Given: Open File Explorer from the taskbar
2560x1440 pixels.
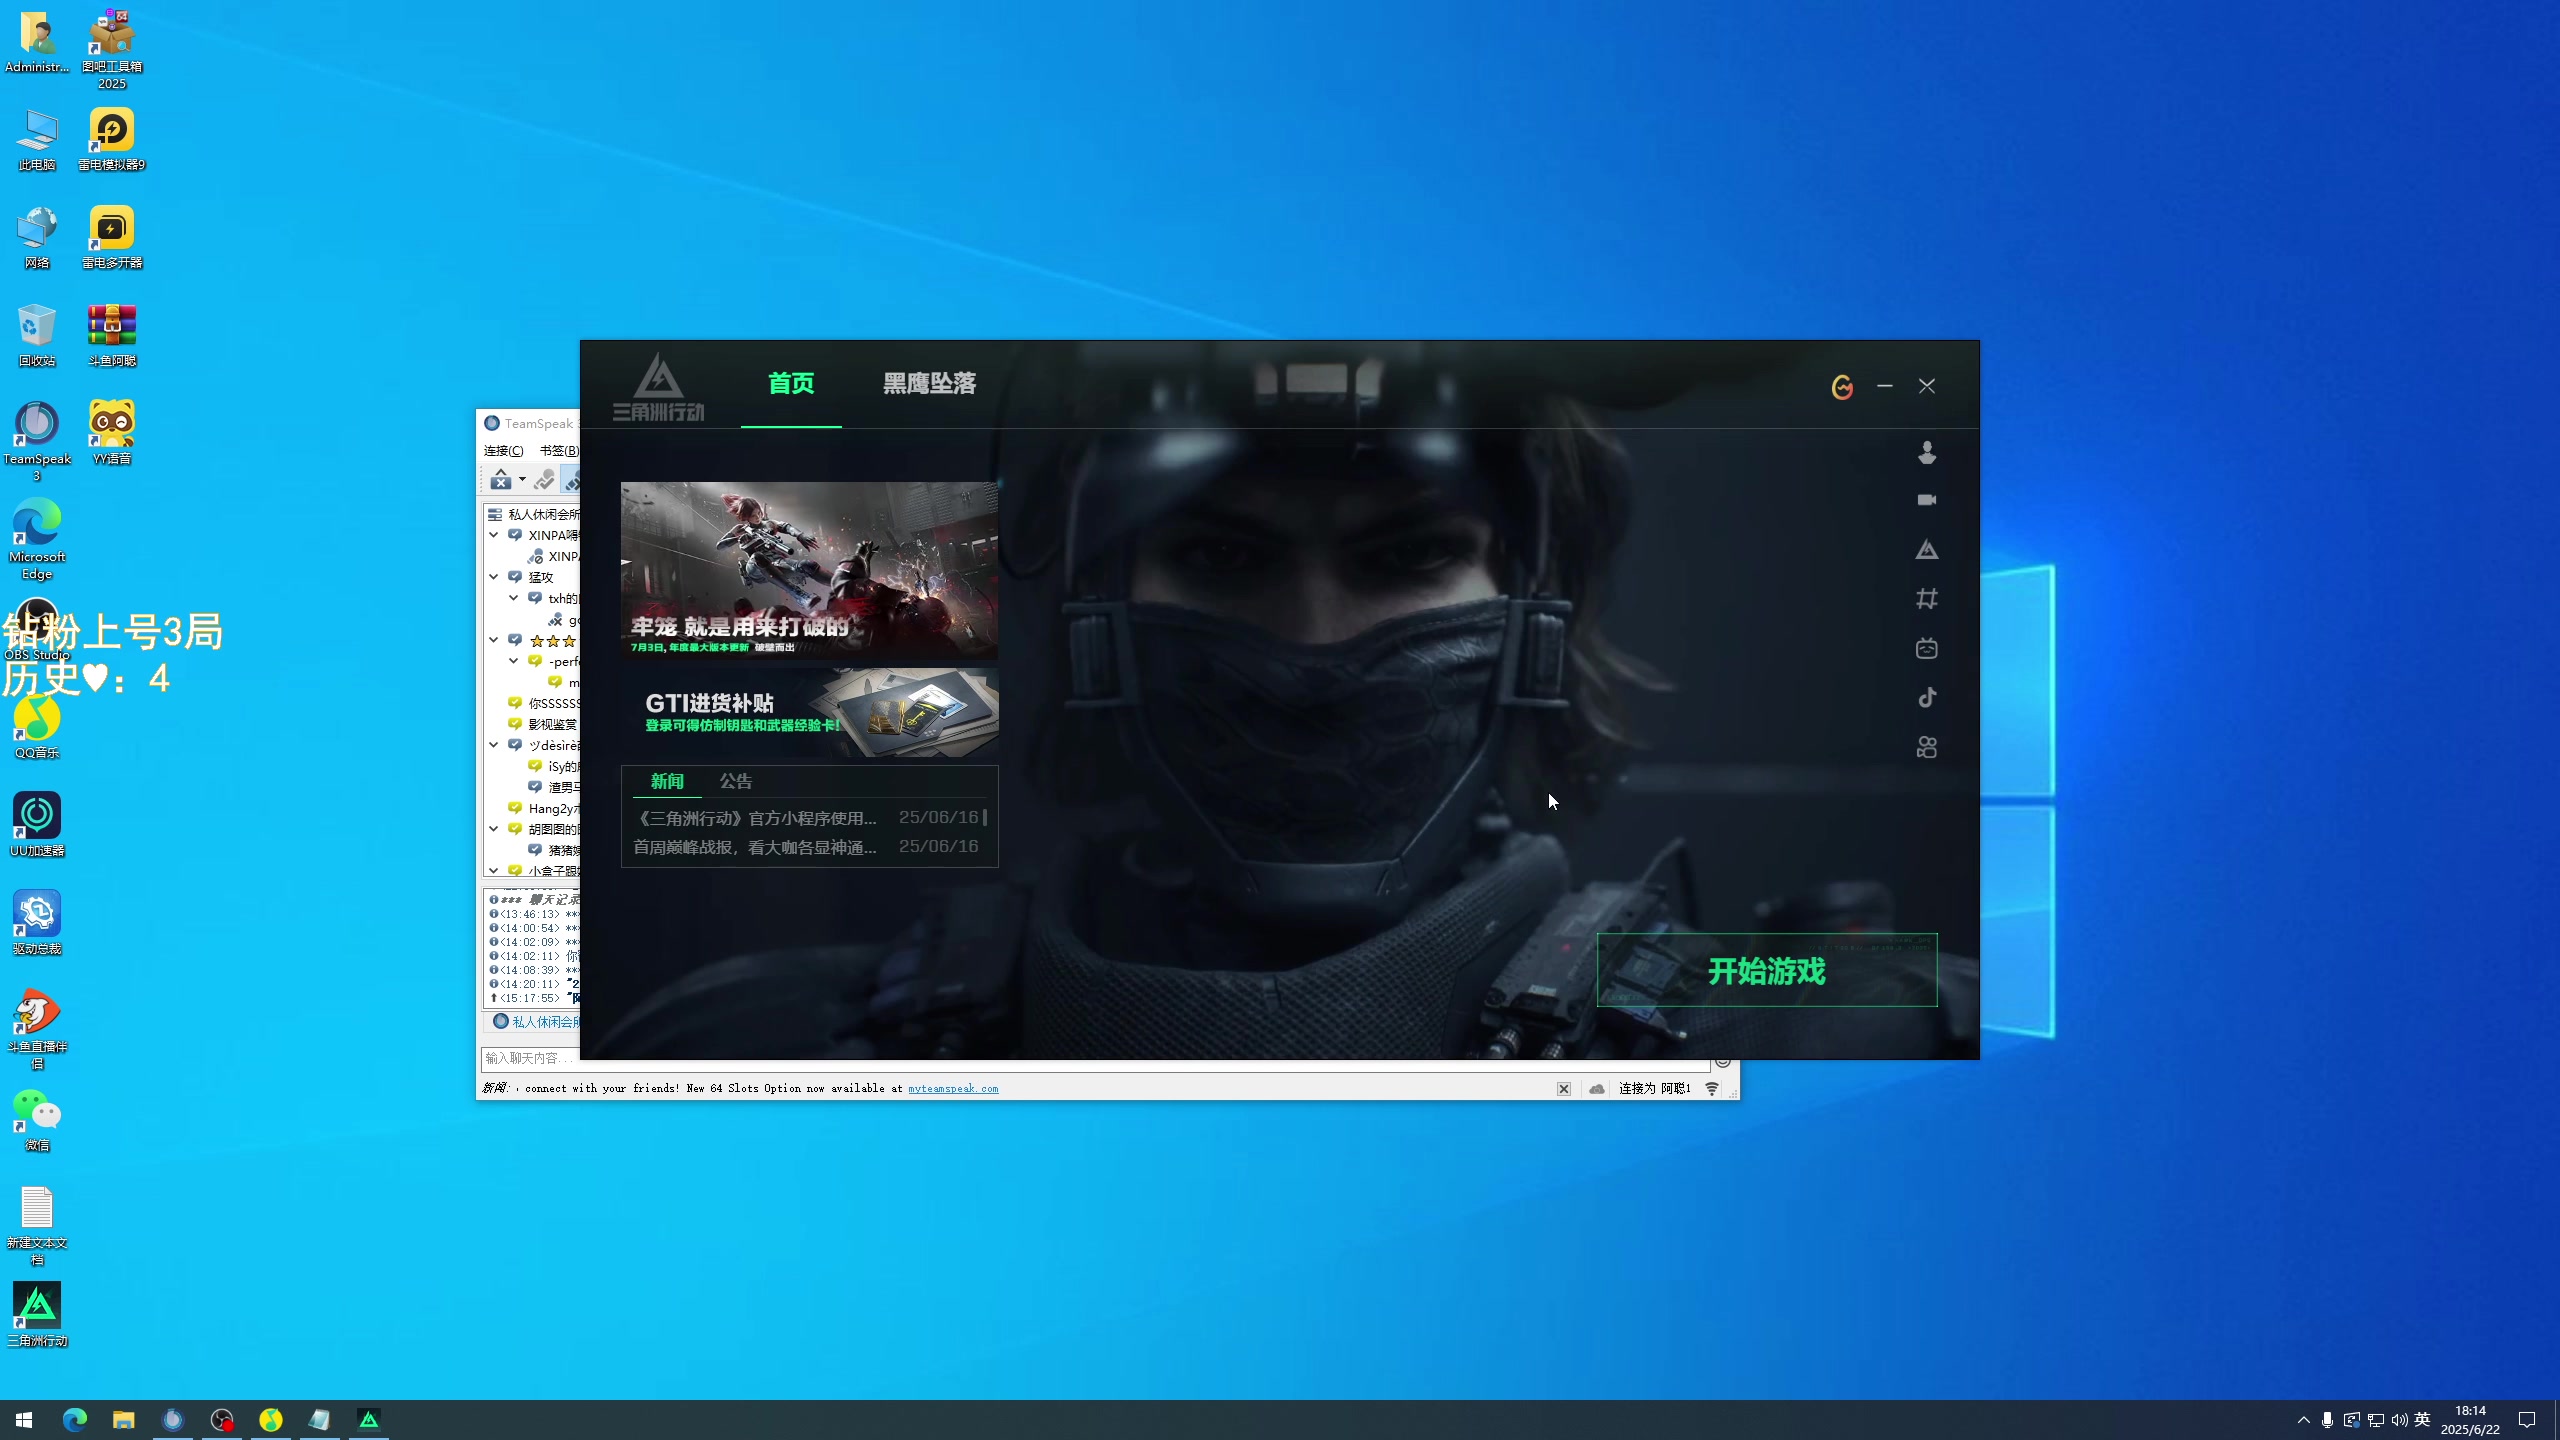Looking at the screenshot, I should 123,1420.
